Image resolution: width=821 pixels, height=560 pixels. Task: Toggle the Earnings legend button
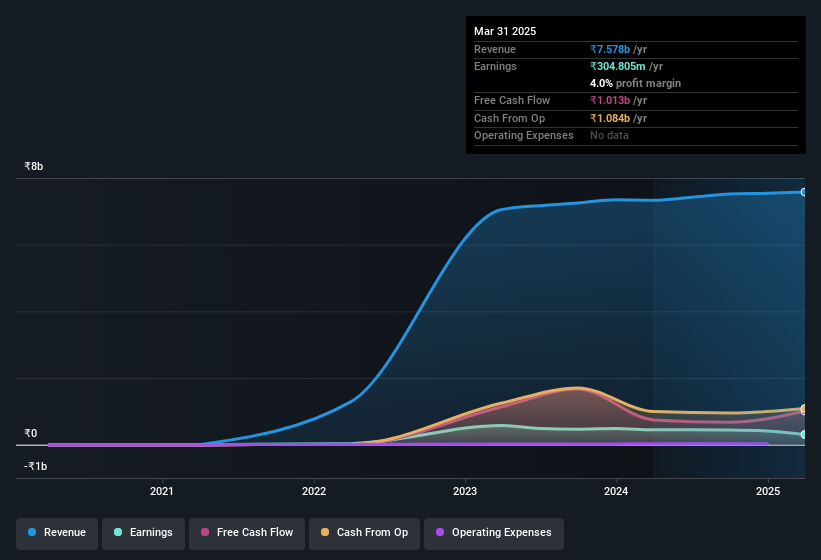143,533
